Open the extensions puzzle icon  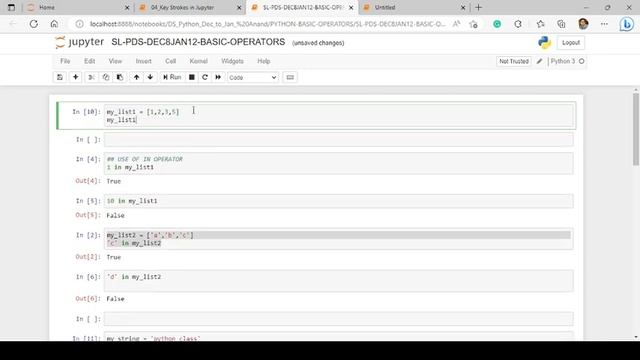[518, 24]
